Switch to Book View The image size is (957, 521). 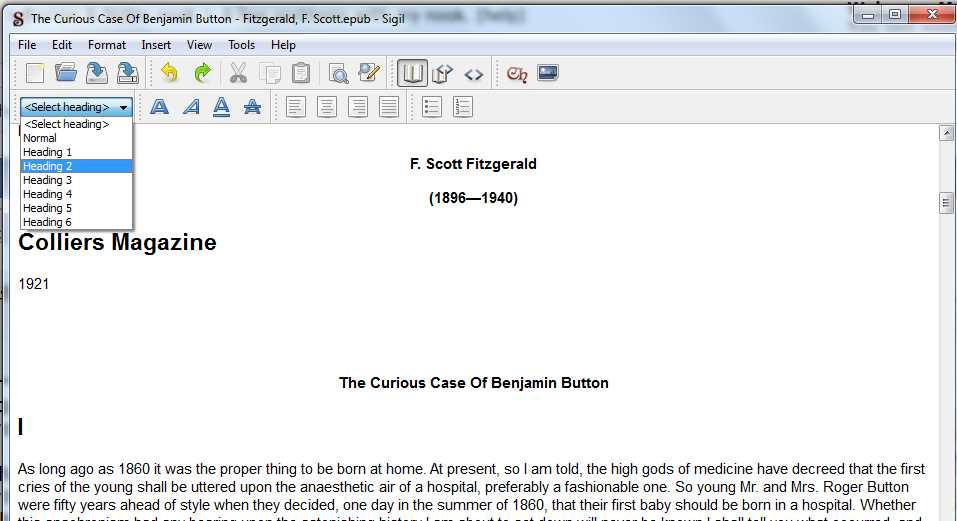[412, 73]
